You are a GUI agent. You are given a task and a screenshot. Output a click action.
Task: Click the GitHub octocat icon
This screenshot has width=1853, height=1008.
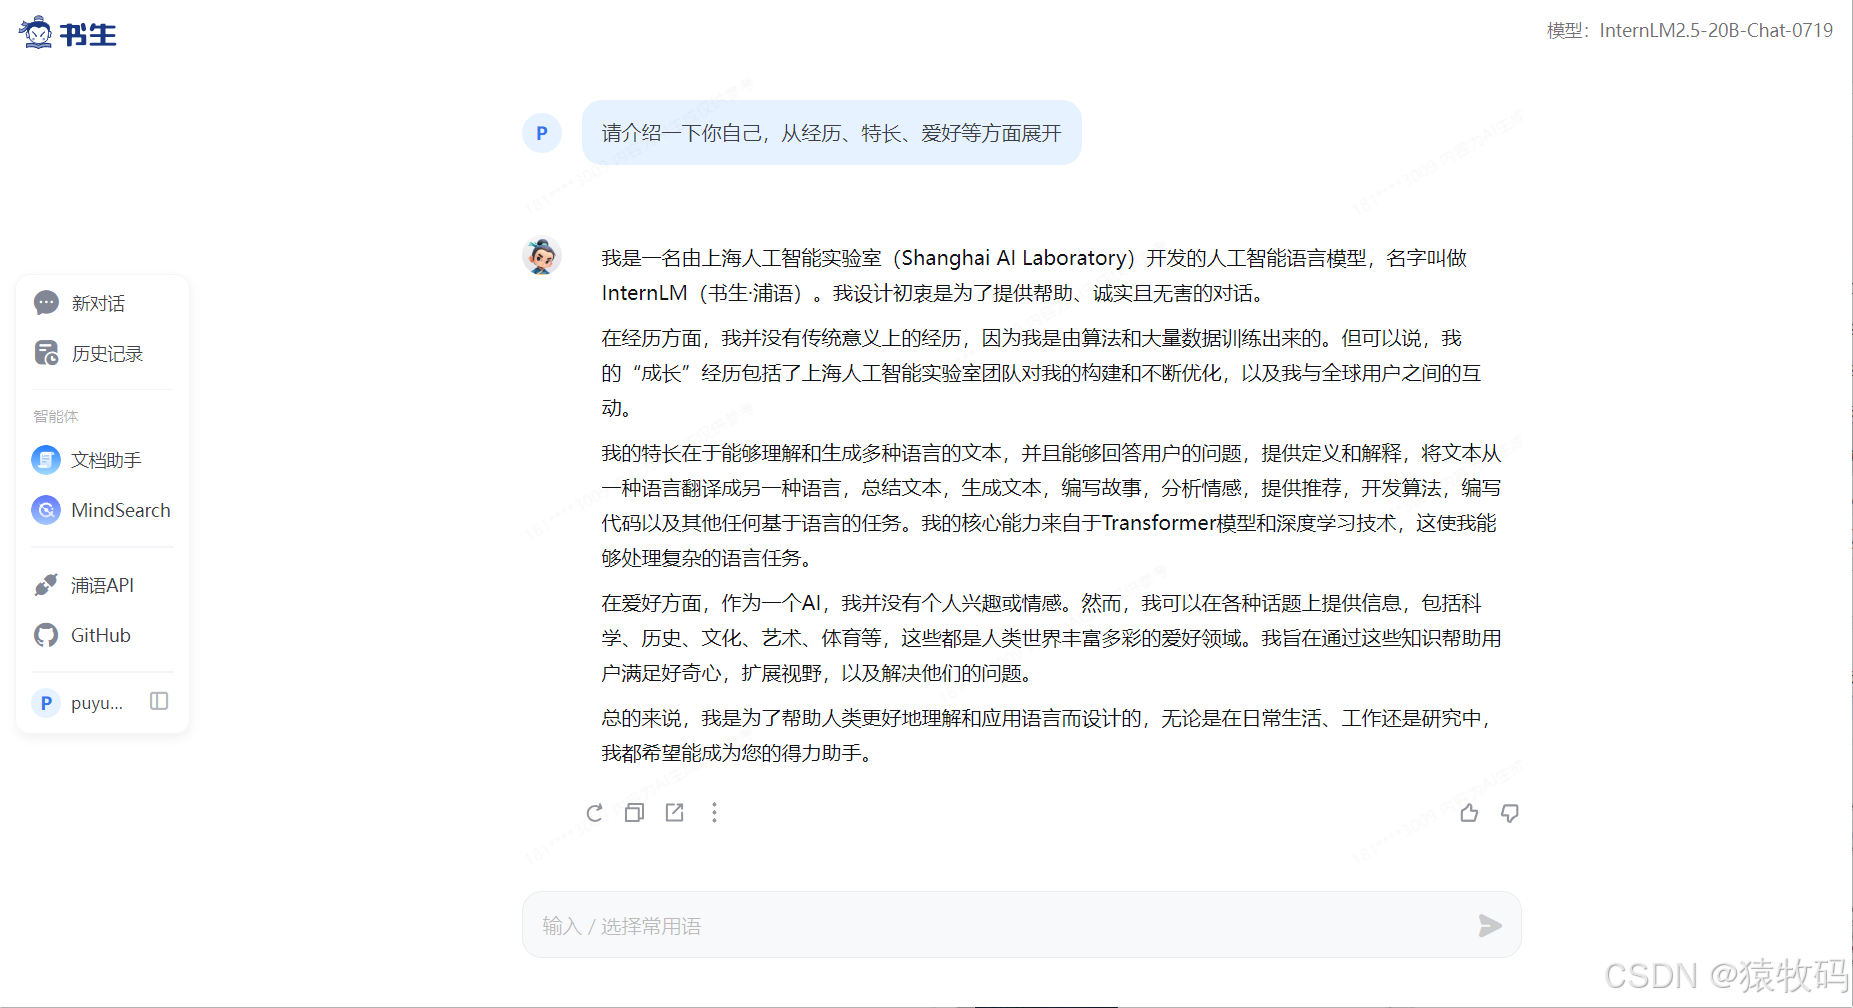(46, 635)
